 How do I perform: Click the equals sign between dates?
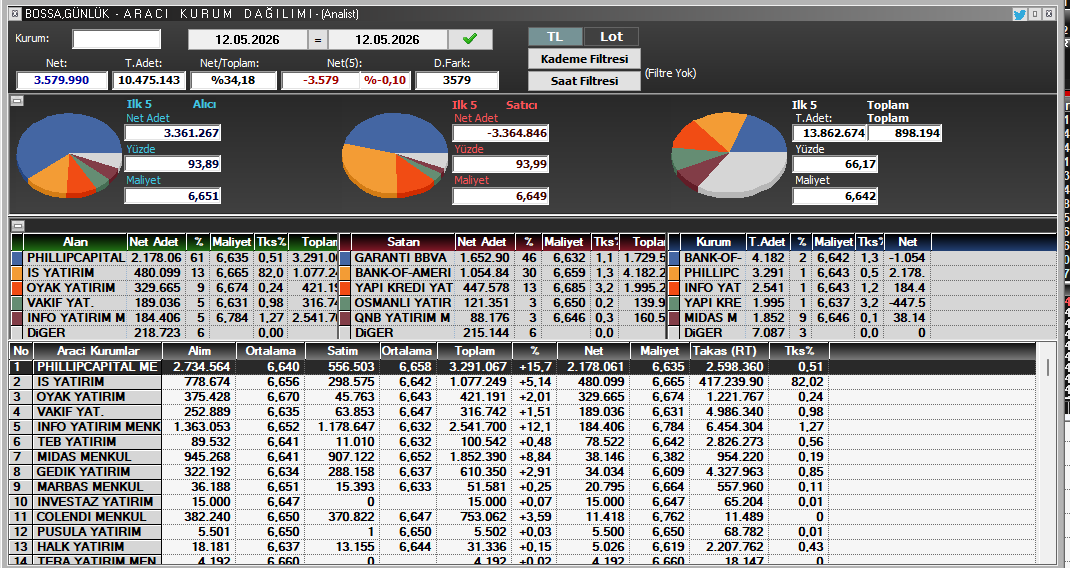317,40
